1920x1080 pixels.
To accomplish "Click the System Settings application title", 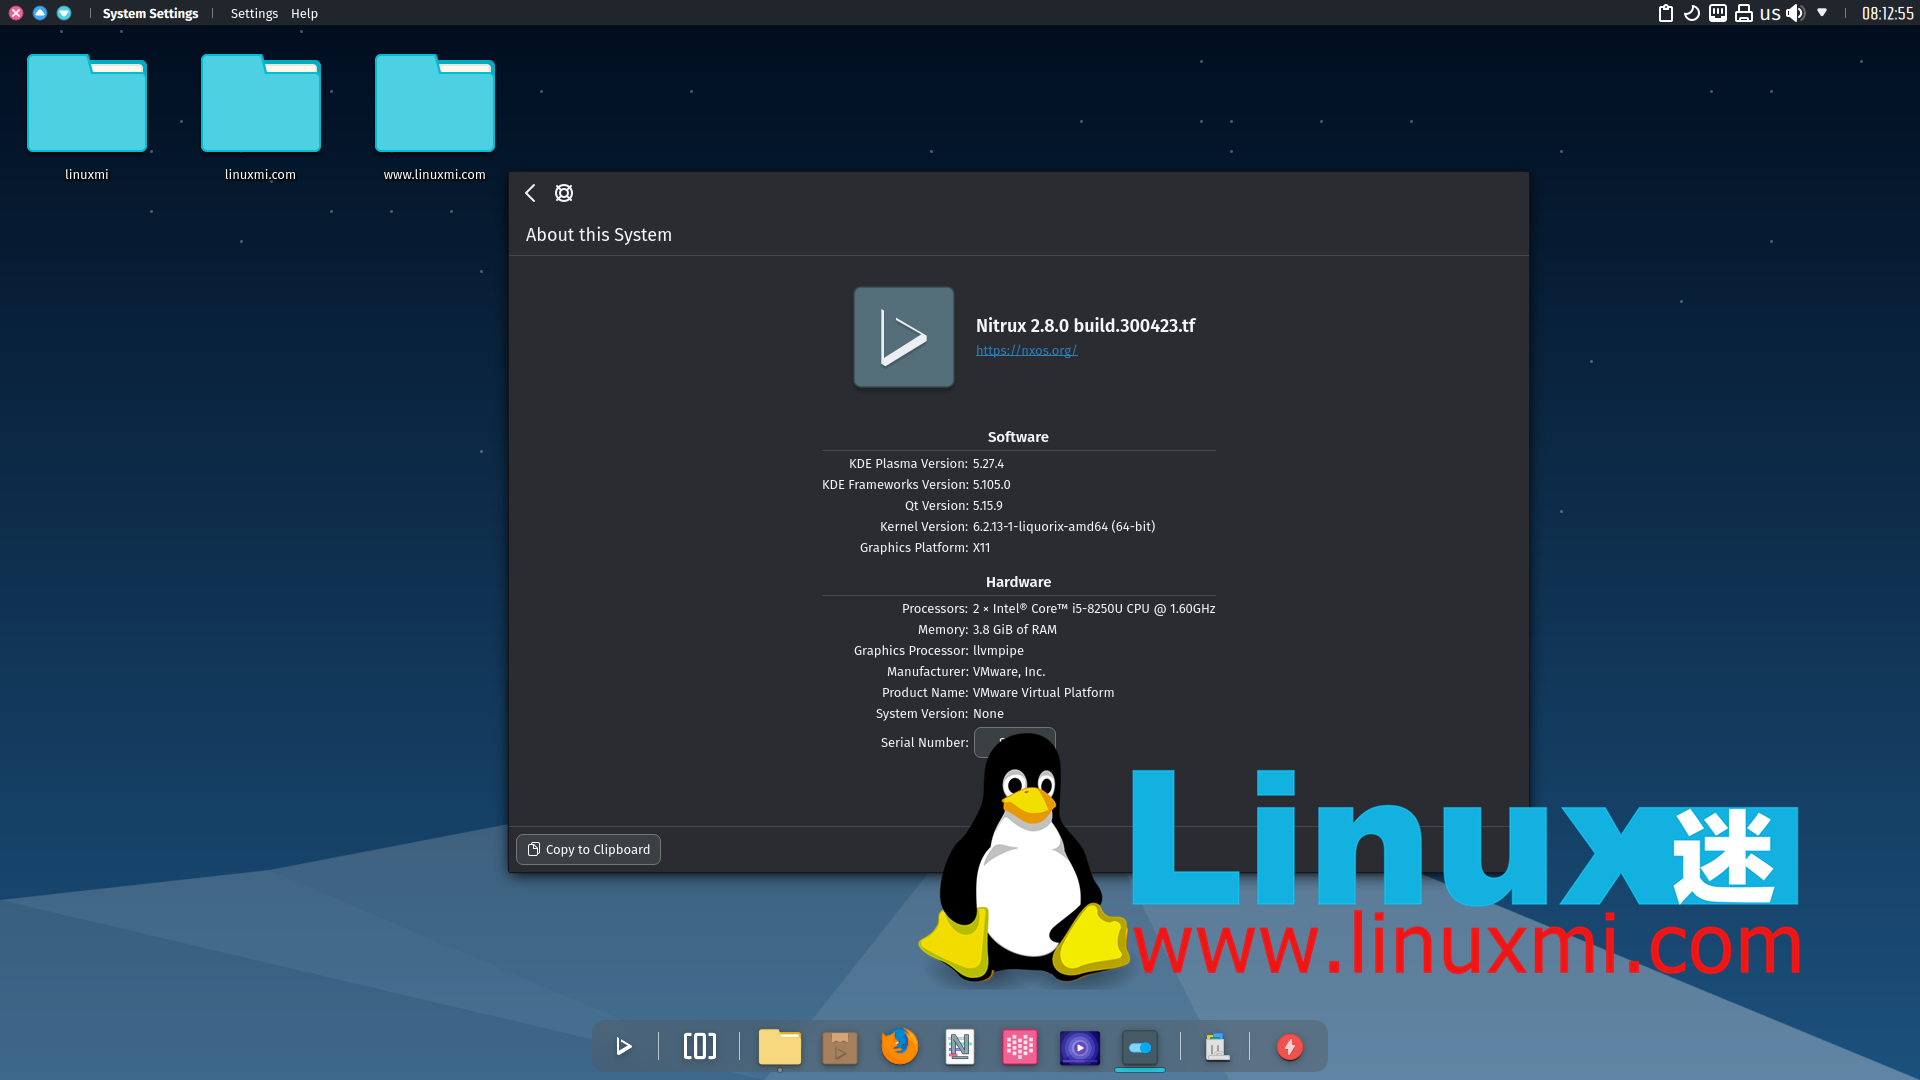I will (x=150, y=13).
